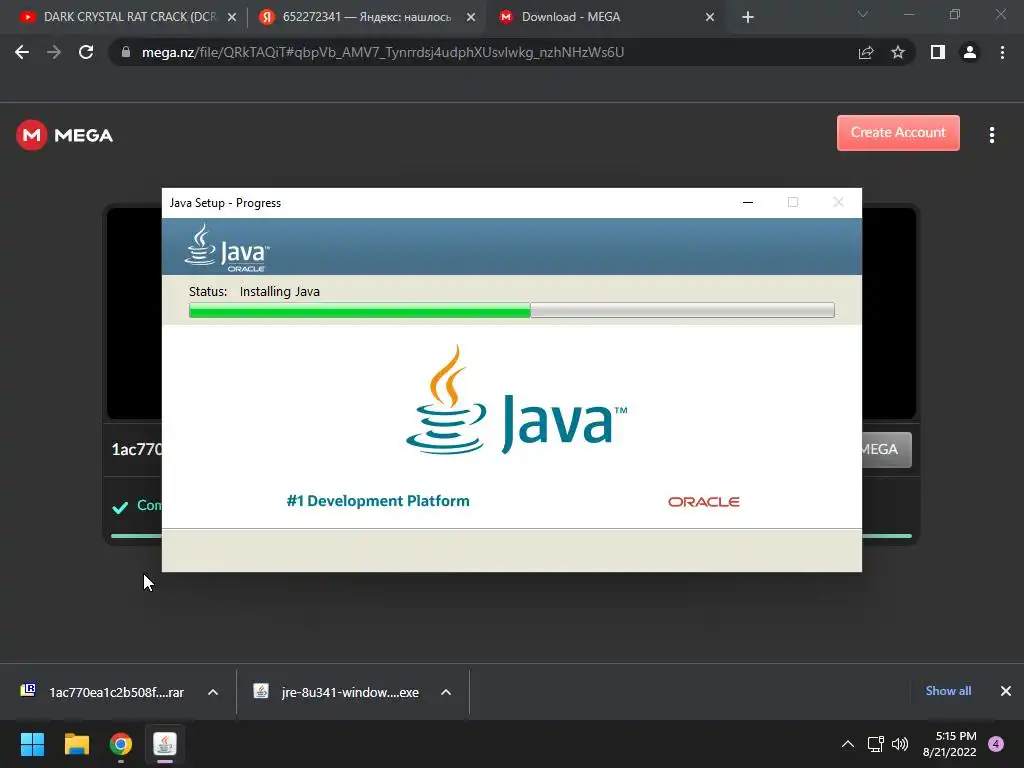Click the Java Oracle logo in header

pyautogui.click(x=227, y=247)
